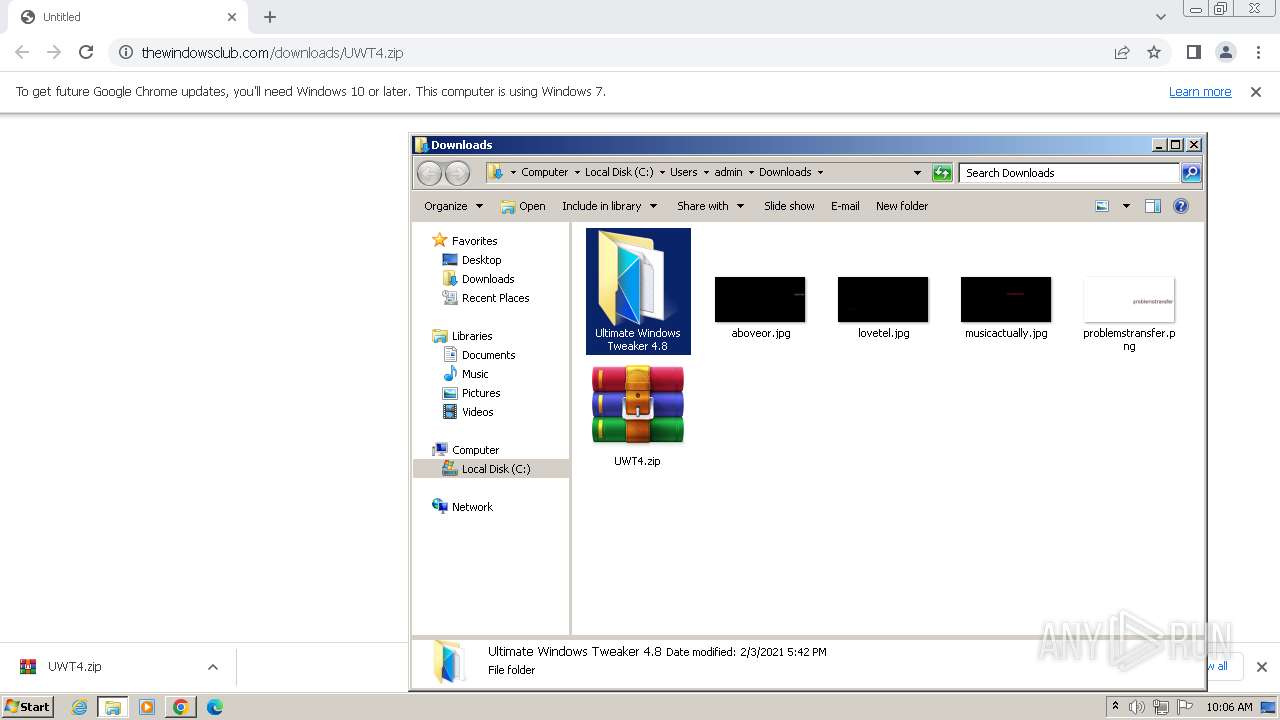This screenshot has height=720, width=1280.
Task: Bookmark this page with the star icon
Action: [x=1154, y=52]
